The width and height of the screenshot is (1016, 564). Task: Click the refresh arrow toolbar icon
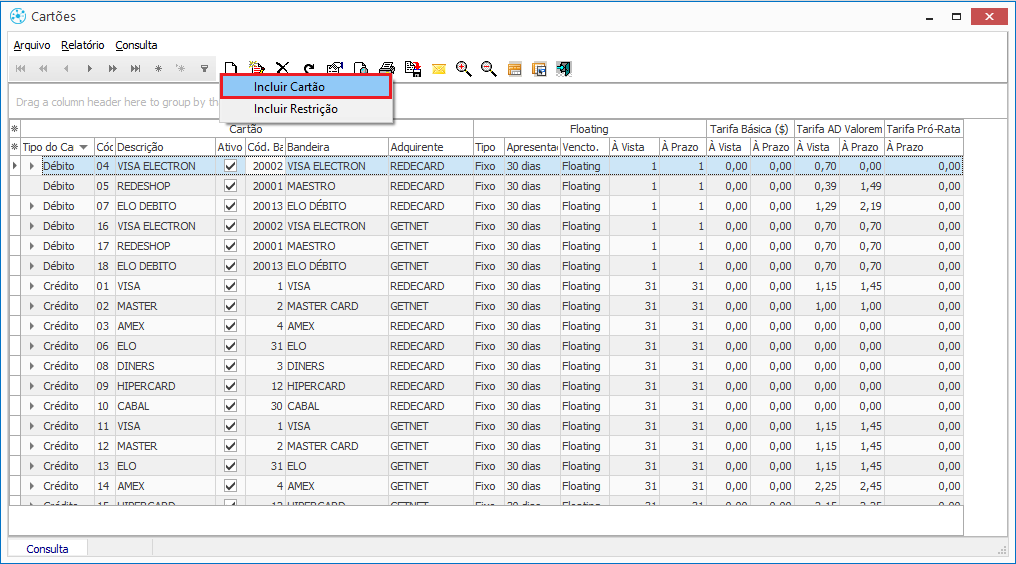[x=309, y=69]
